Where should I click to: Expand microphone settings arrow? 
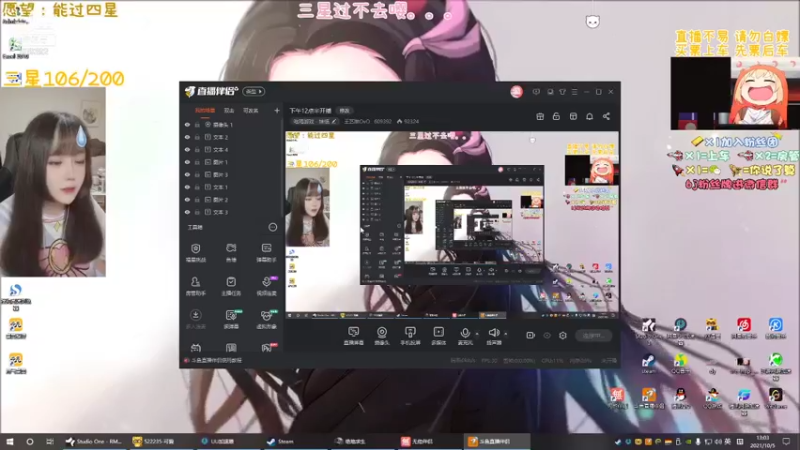point(477,334)
